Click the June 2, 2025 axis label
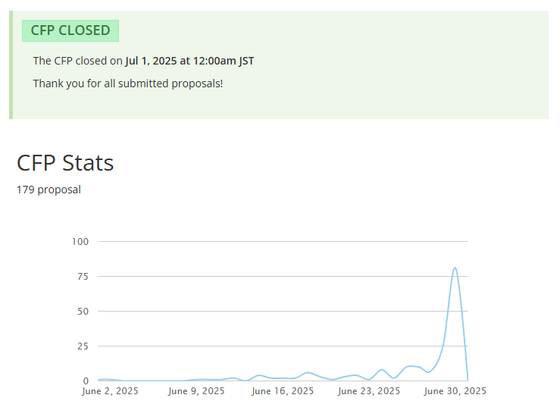Viewport: 560px width, 411px height. tap(110, 391)
